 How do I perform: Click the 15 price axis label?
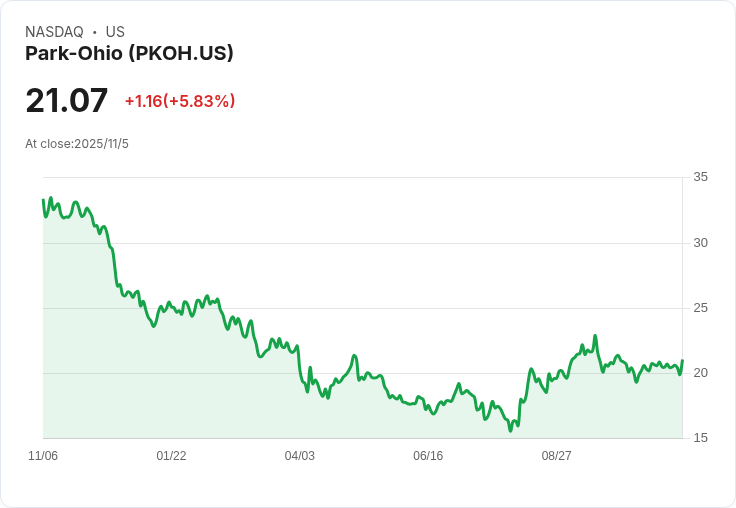point(701,438)
